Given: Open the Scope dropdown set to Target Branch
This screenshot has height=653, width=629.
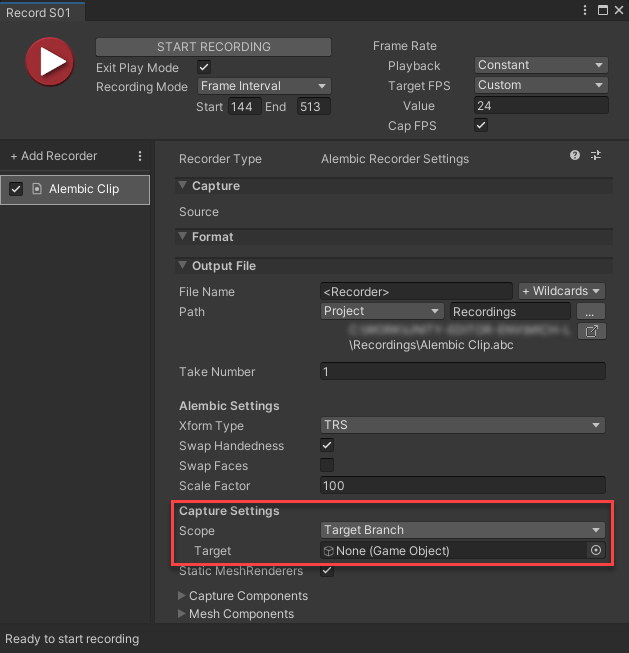Looking at the screenshot, I should pyautogui.click(x=462, y=530).
